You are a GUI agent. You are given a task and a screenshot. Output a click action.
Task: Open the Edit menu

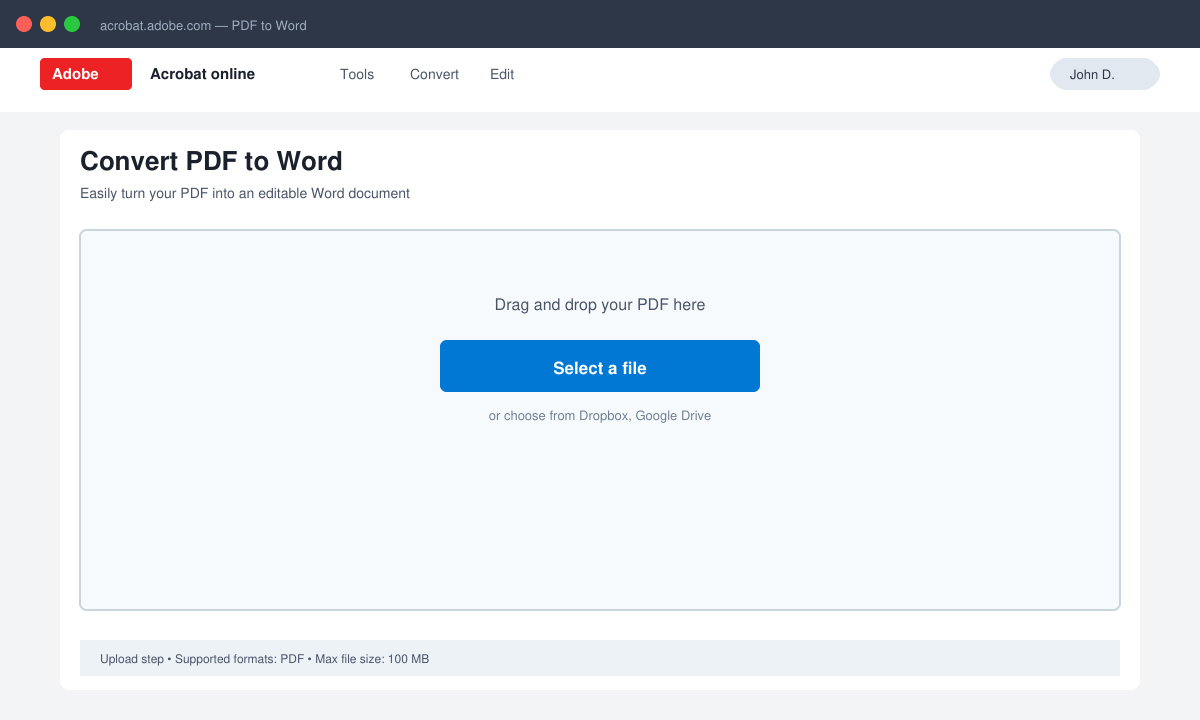pos(502,74)
